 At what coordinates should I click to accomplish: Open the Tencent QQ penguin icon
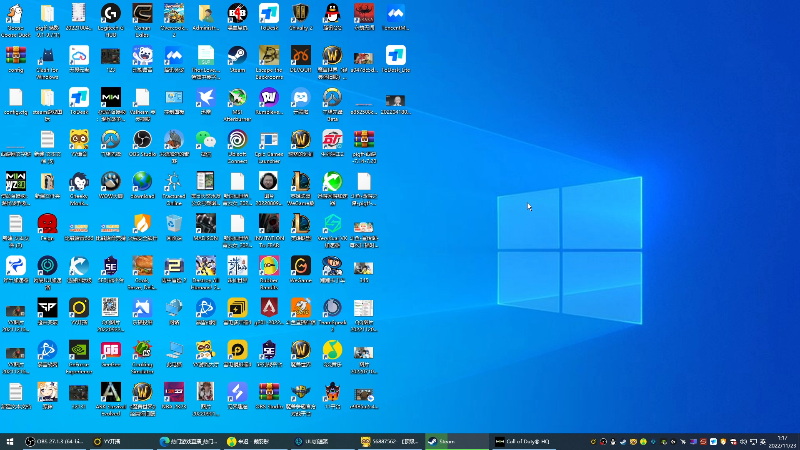click(x=332, y=17)
